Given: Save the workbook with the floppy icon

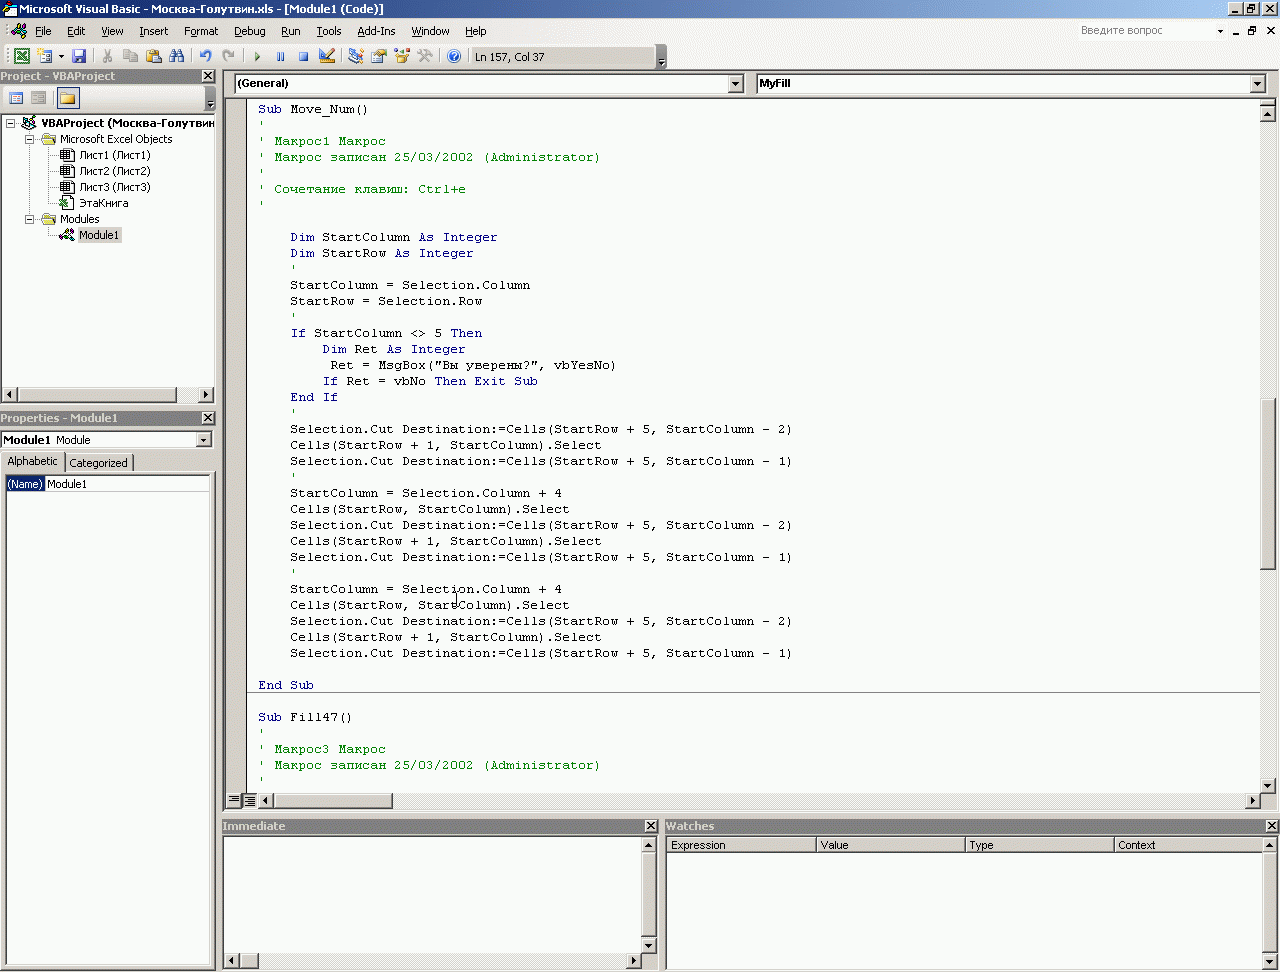Looking at the screenshot, I should (x=79, y=56).
